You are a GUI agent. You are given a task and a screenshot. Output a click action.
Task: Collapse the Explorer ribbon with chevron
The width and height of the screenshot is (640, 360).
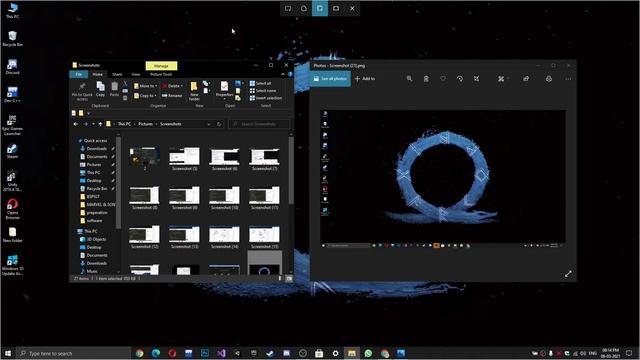pos(283,74)
